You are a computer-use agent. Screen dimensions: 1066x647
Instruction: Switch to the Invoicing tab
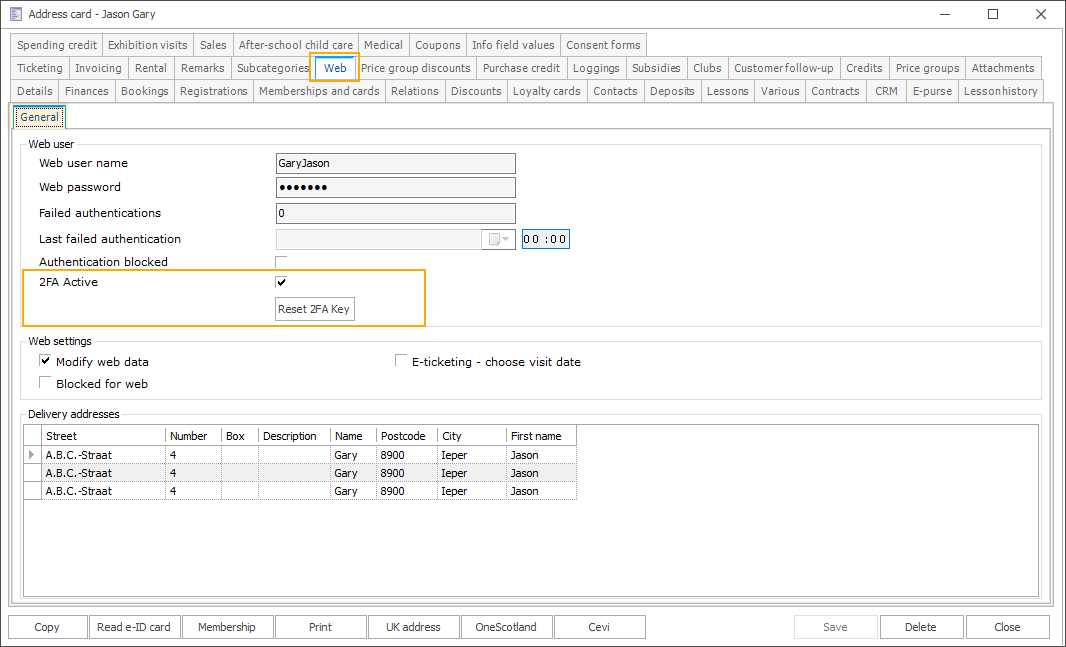coord(98,68)
